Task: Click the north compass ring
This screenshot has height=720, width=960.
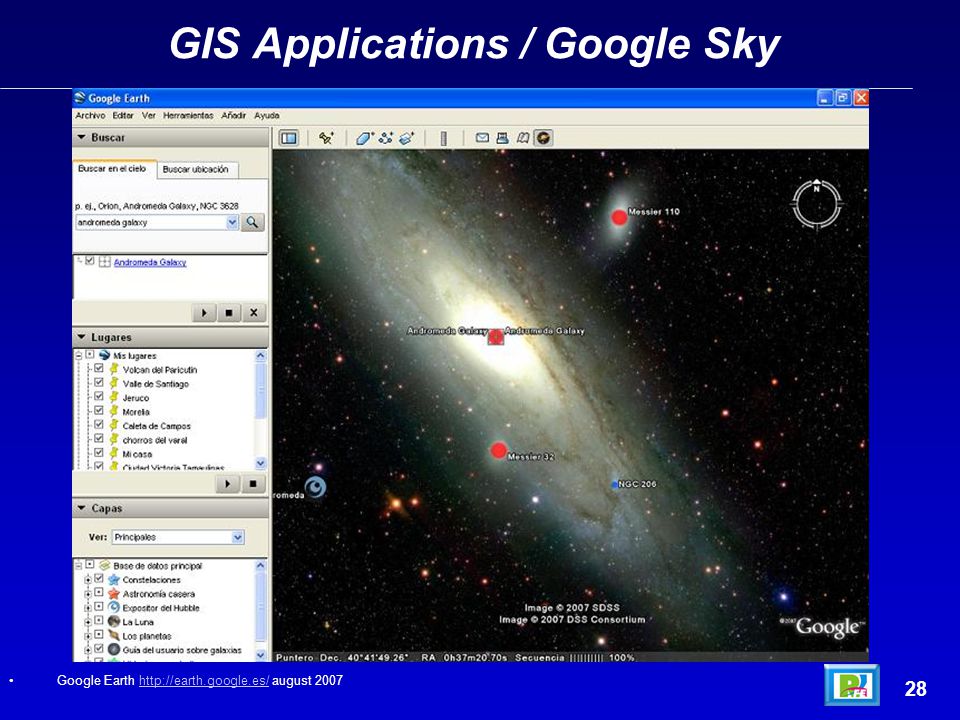Action: [817, 204]
